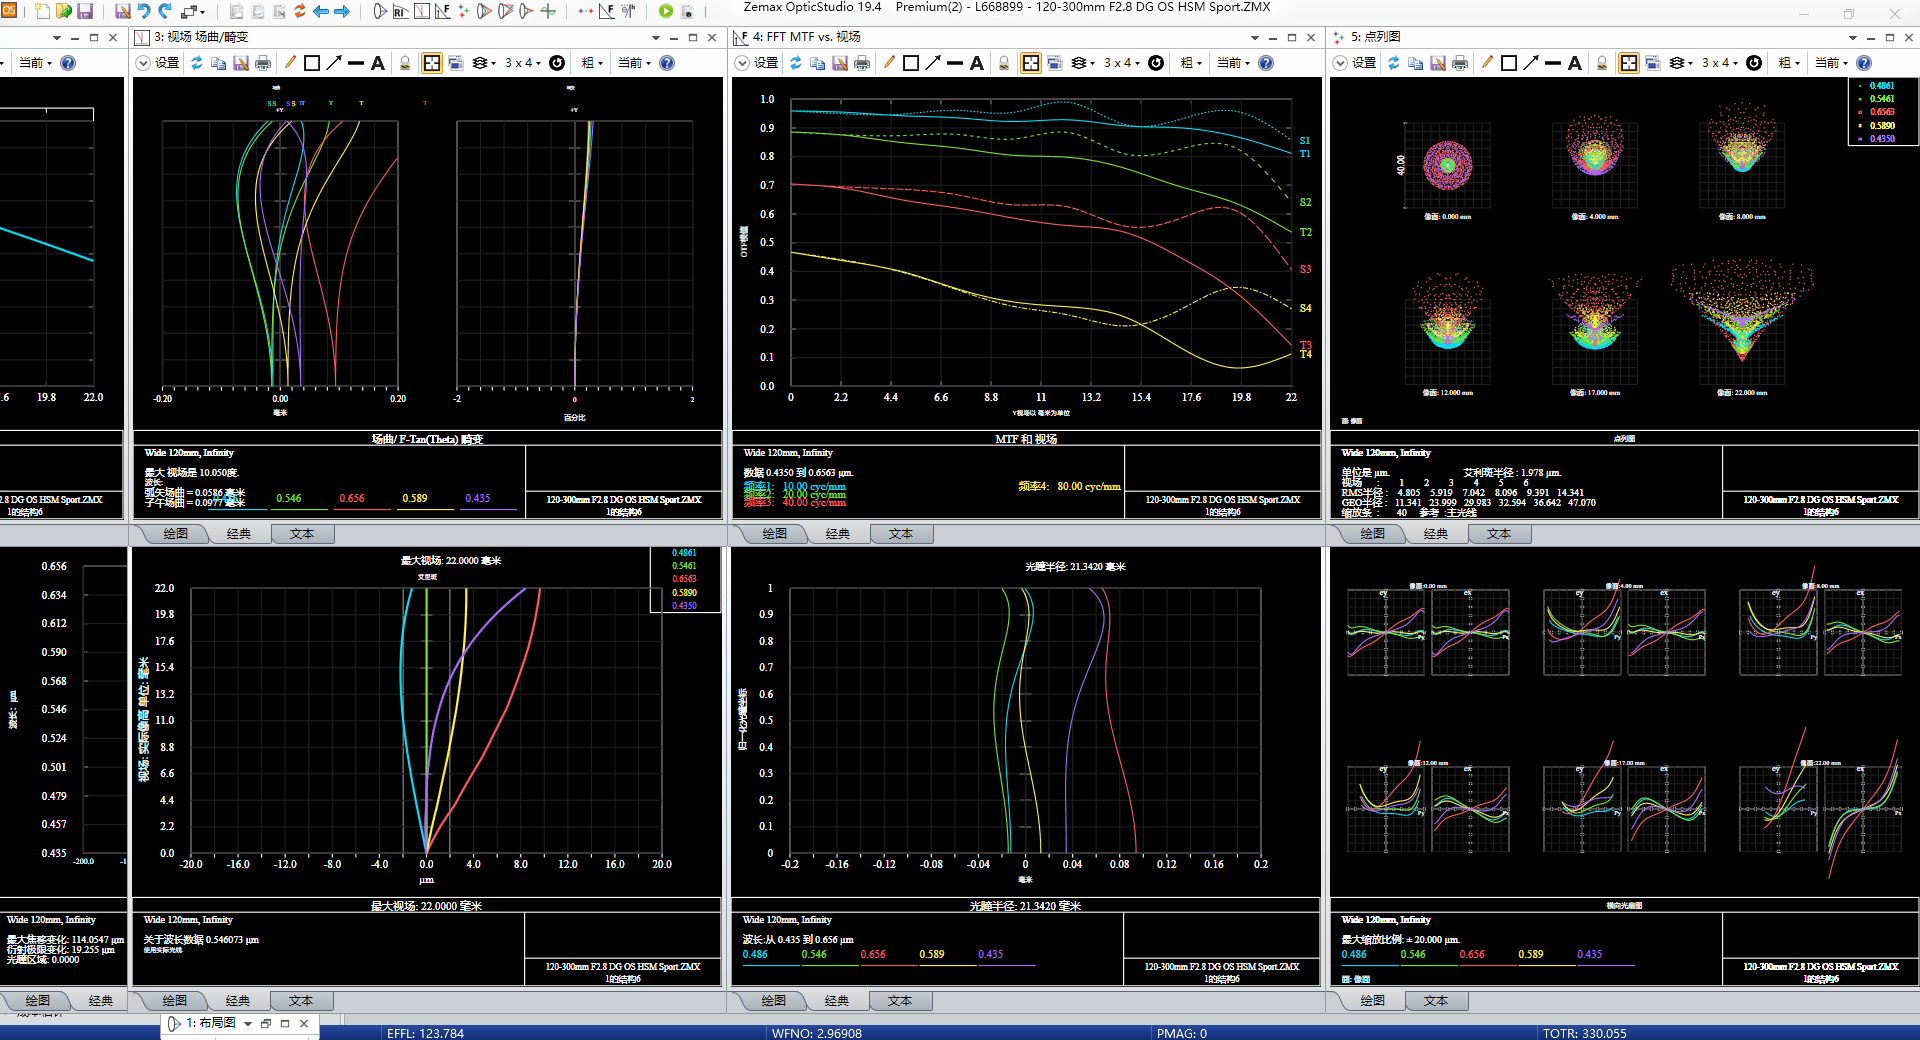Switch to 绘图 tab under Field Curvature window
The image size is (1920, 1040).
(x=176, y=534)
